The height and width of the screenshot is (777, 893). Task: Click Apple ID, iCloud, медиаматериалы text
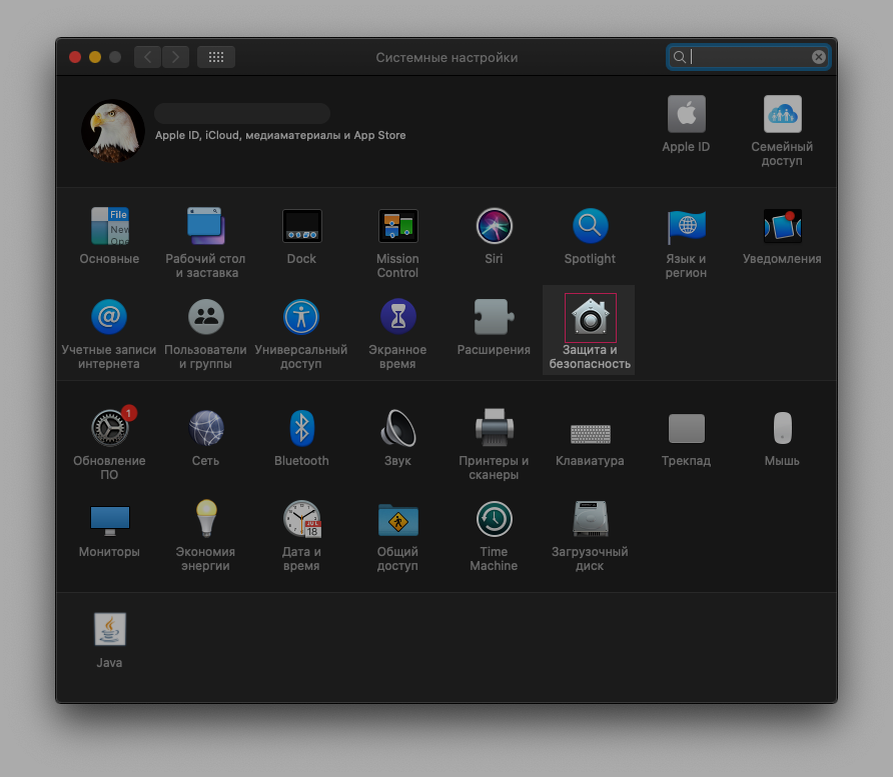(x=281, y=135)
